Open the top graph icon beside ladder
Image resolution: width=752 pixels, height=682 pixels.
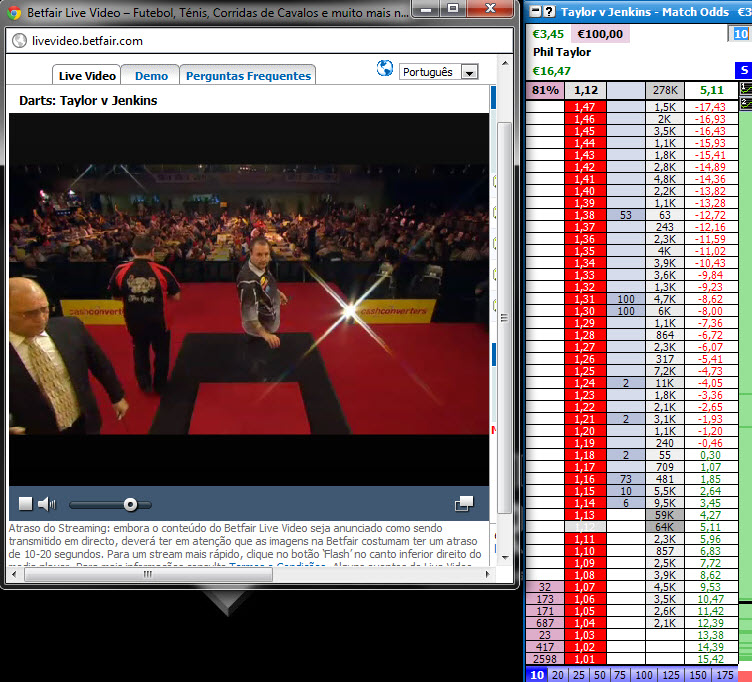746,88
